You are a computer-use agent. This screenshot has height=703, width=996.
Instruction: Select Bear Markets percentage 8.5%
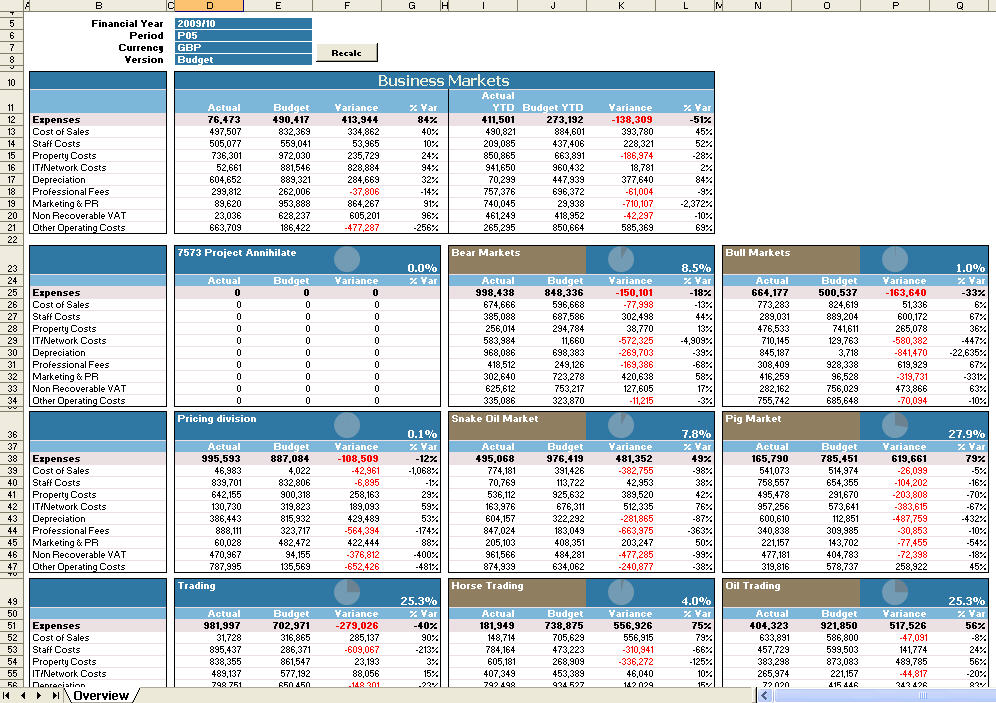pyautogui.click(x=696, y=268)
